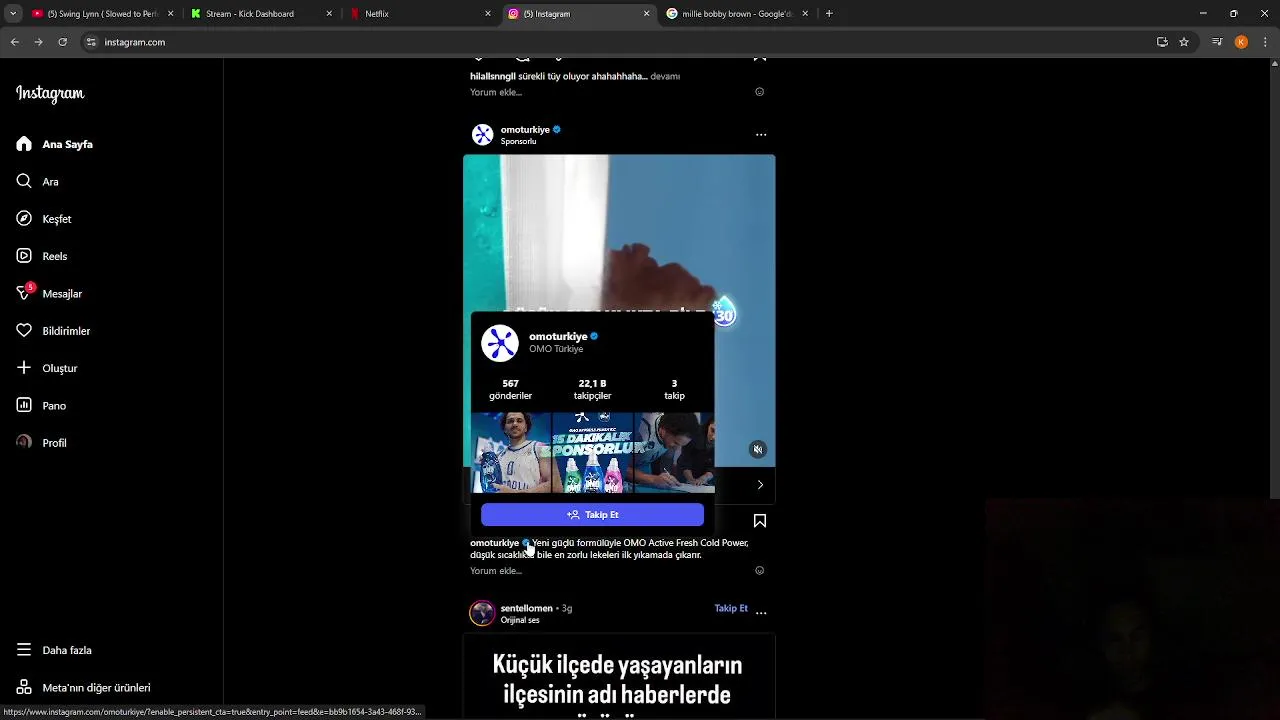Open omoturkiye post options menu

coord(761,135)
